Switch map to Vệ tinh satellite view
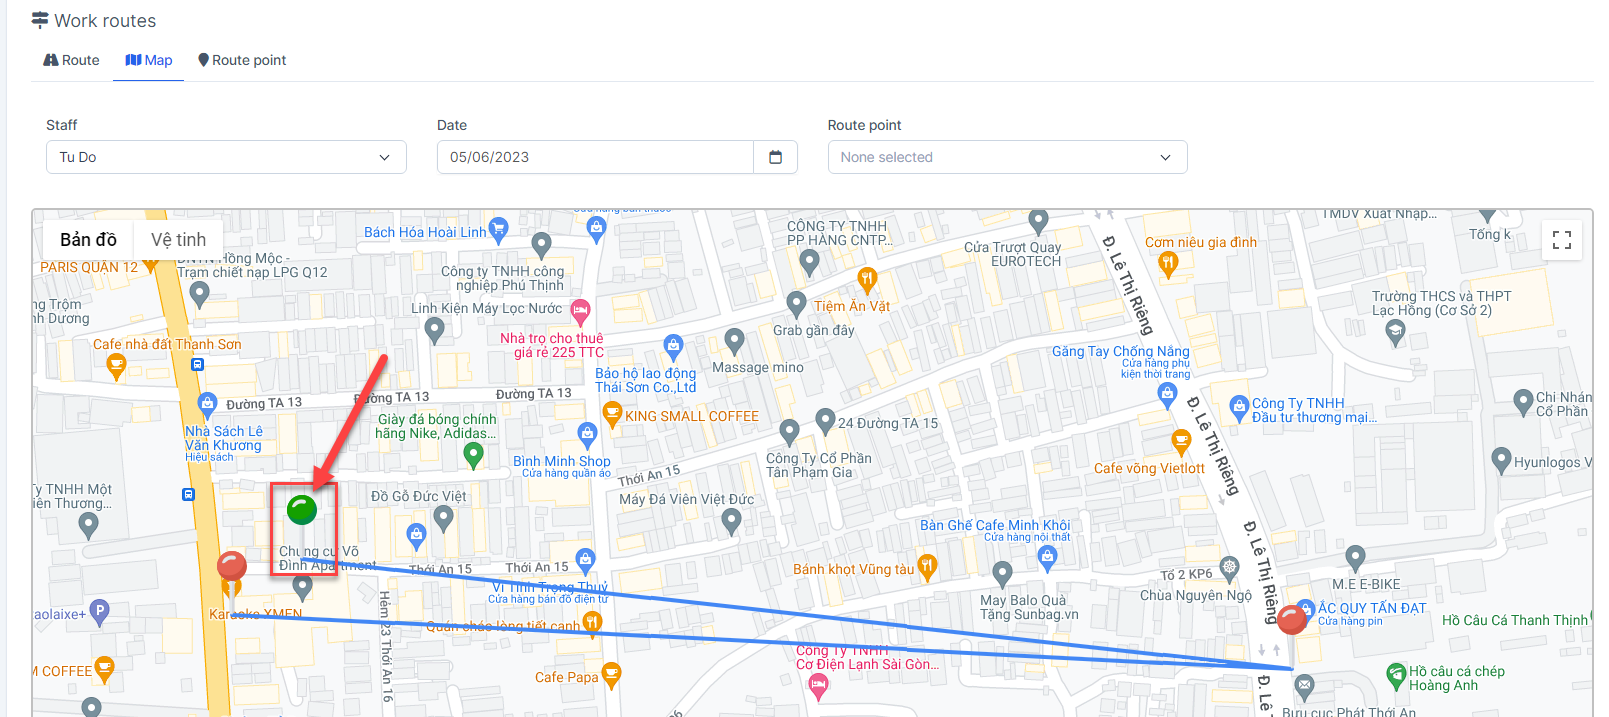The width and height of the screenshot is (1609, 717). click(x=178, y=240)
